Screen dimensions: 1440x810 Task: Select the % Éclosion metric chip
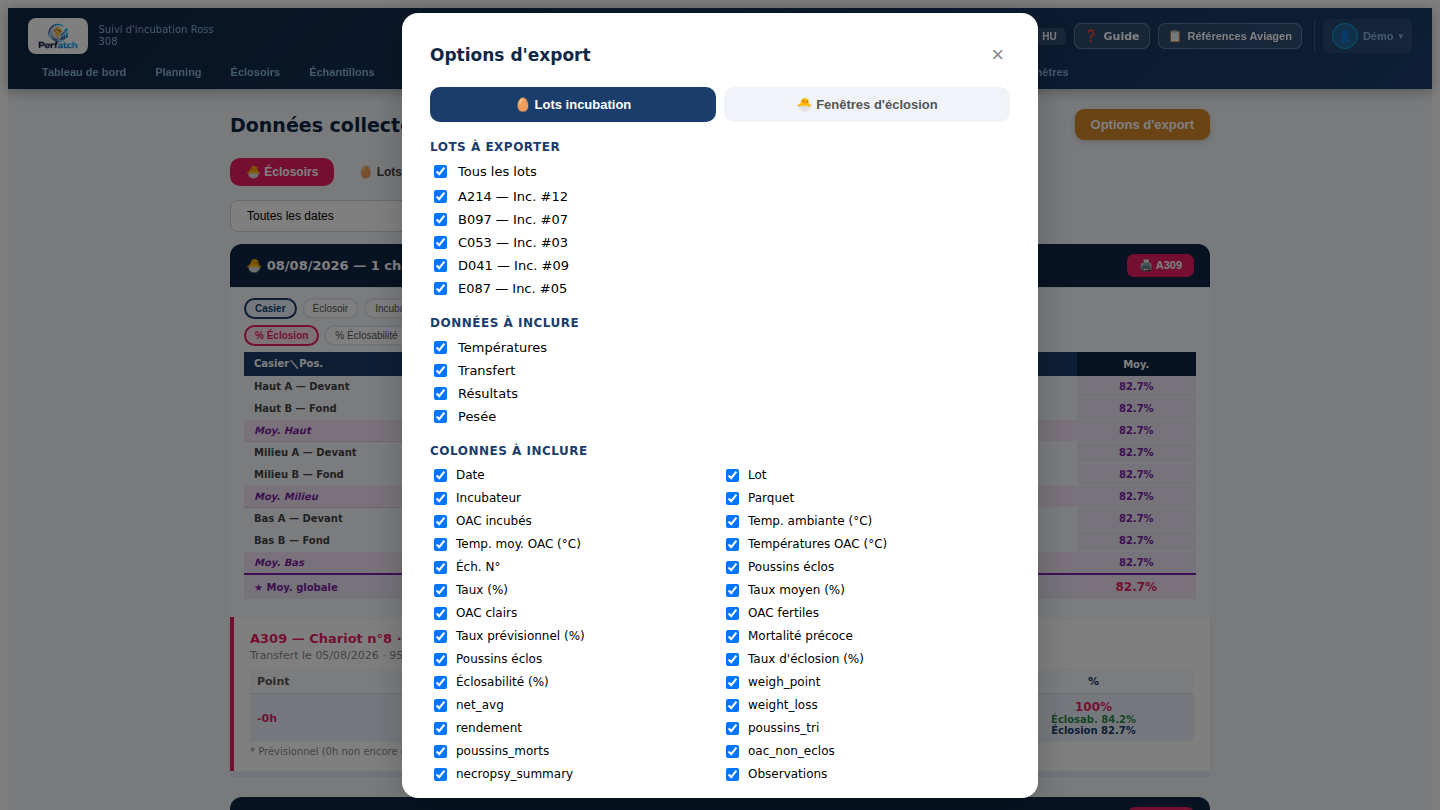pyautogui.click(x=281, y=336)
